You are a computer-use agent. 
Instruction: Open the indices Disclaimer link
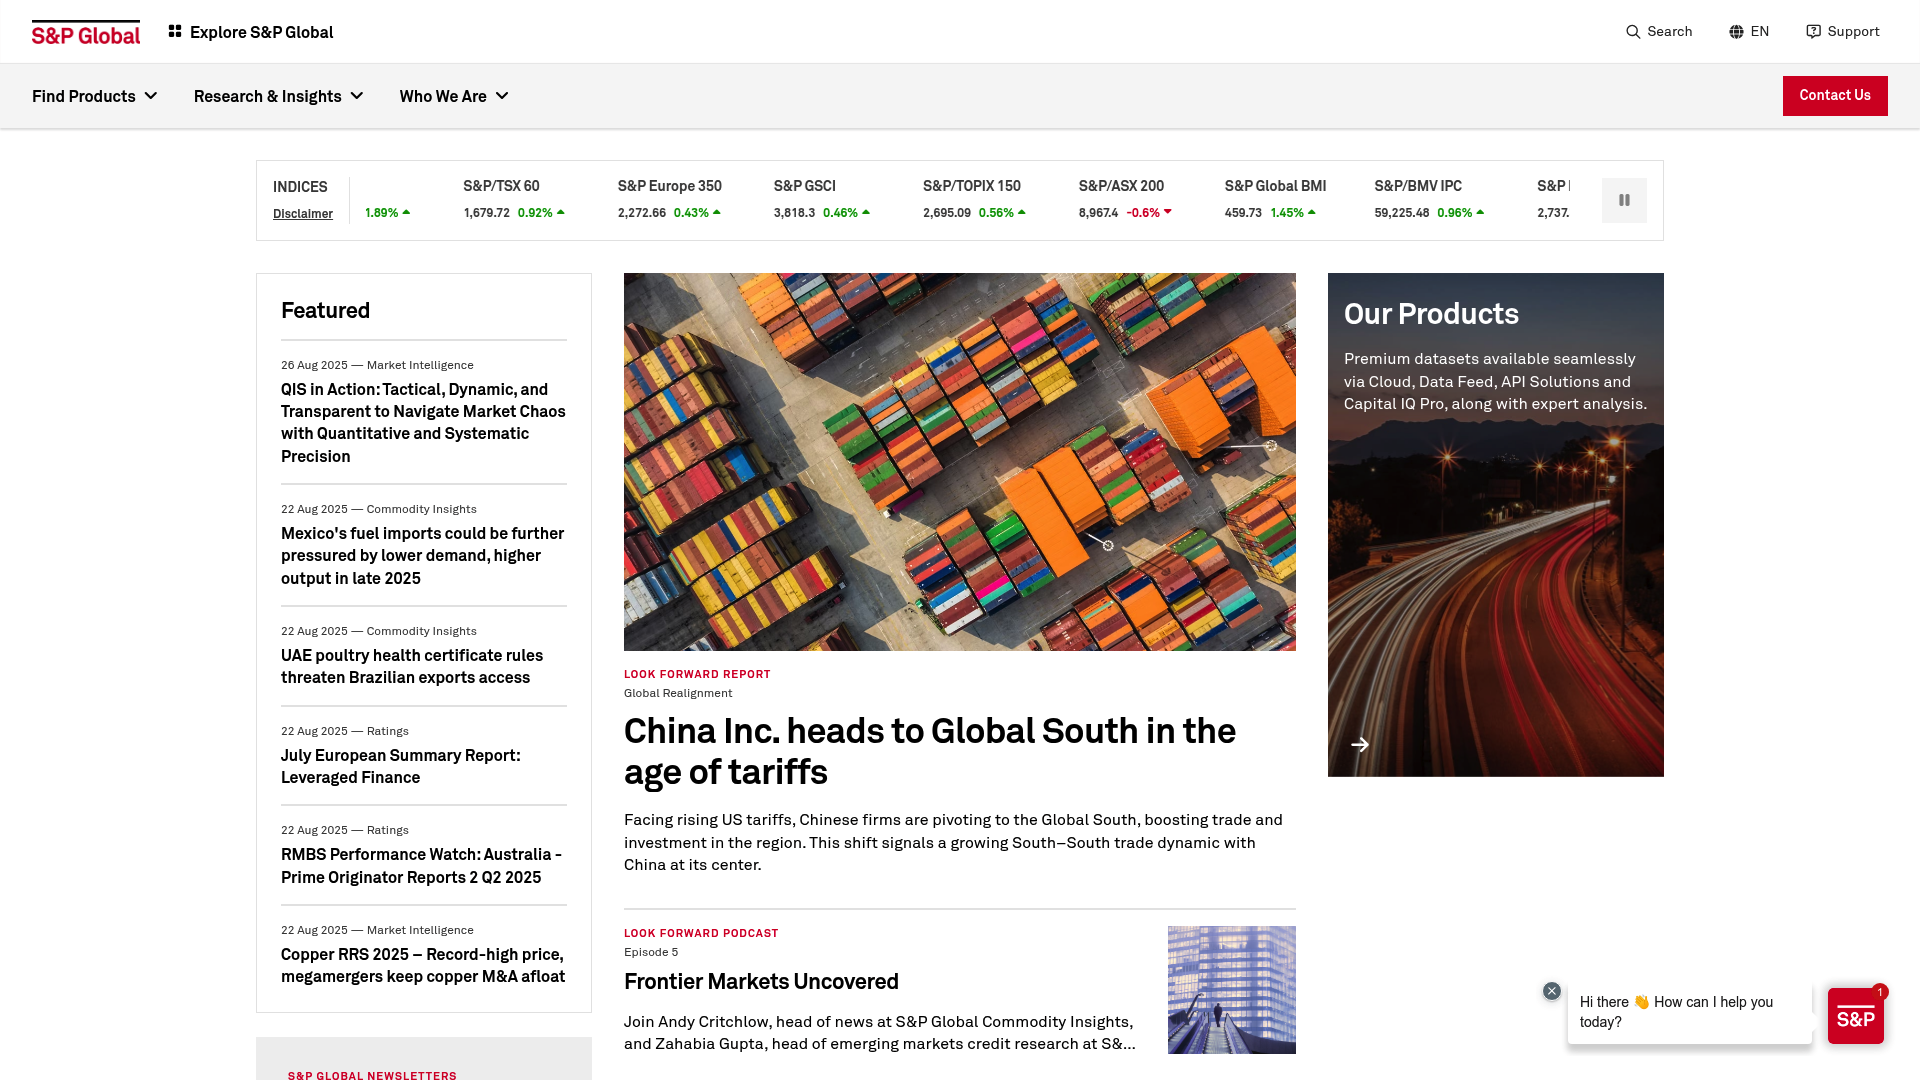(303, 214)
